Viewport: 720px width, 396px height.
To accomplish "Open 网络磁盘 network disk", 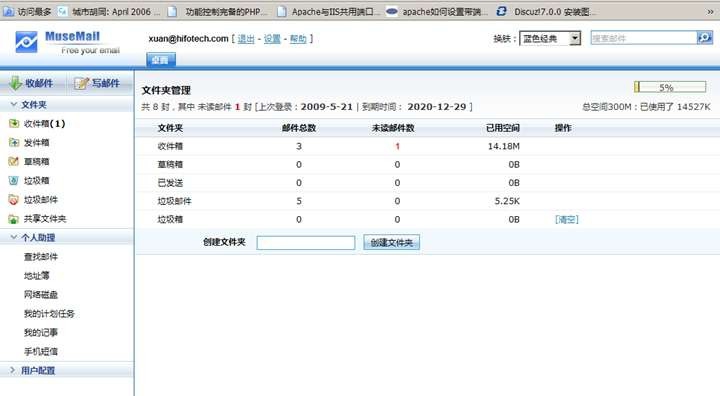I will (x=41, y=294).
